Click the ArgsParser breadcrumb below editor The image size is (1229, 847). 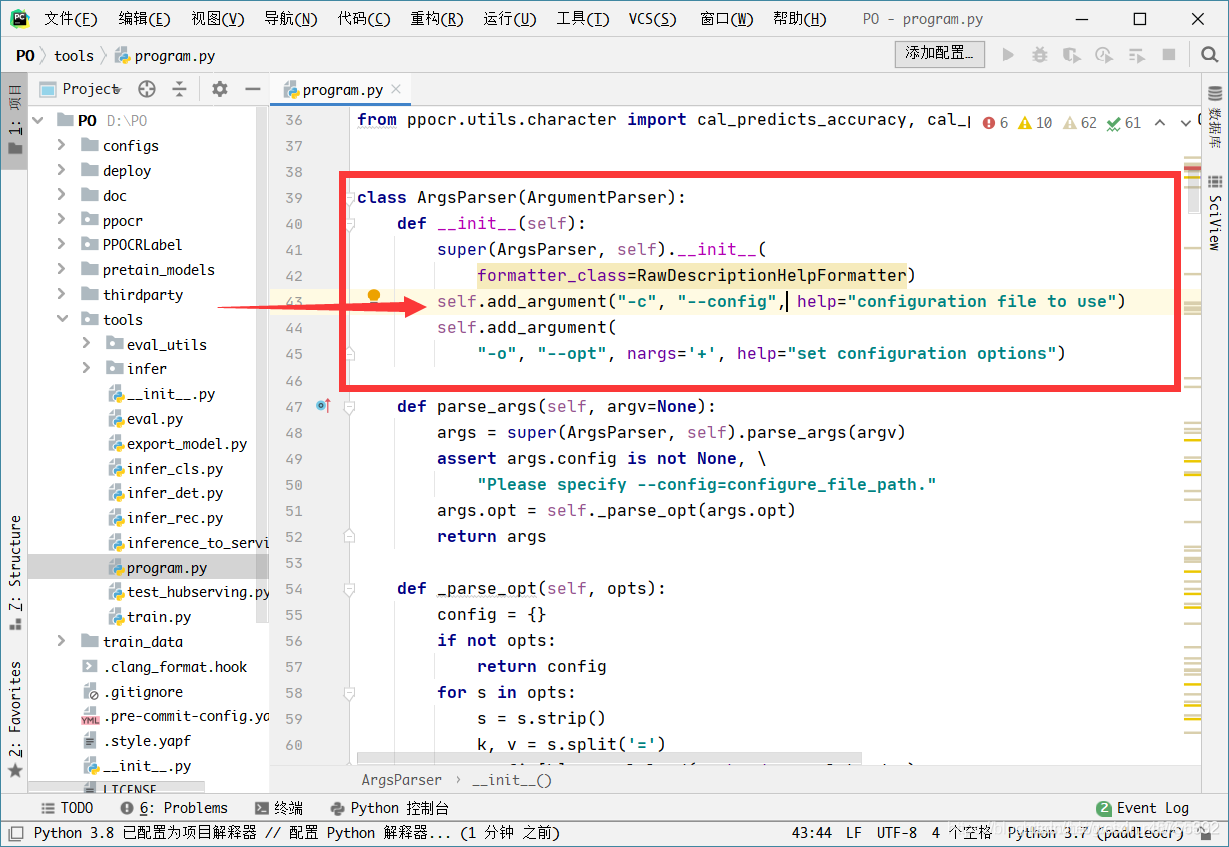click(401, 780)
